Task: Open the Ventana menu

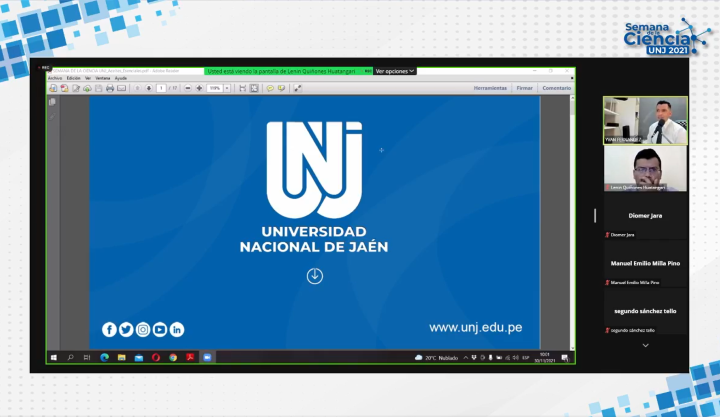Action: click(103, 78)
